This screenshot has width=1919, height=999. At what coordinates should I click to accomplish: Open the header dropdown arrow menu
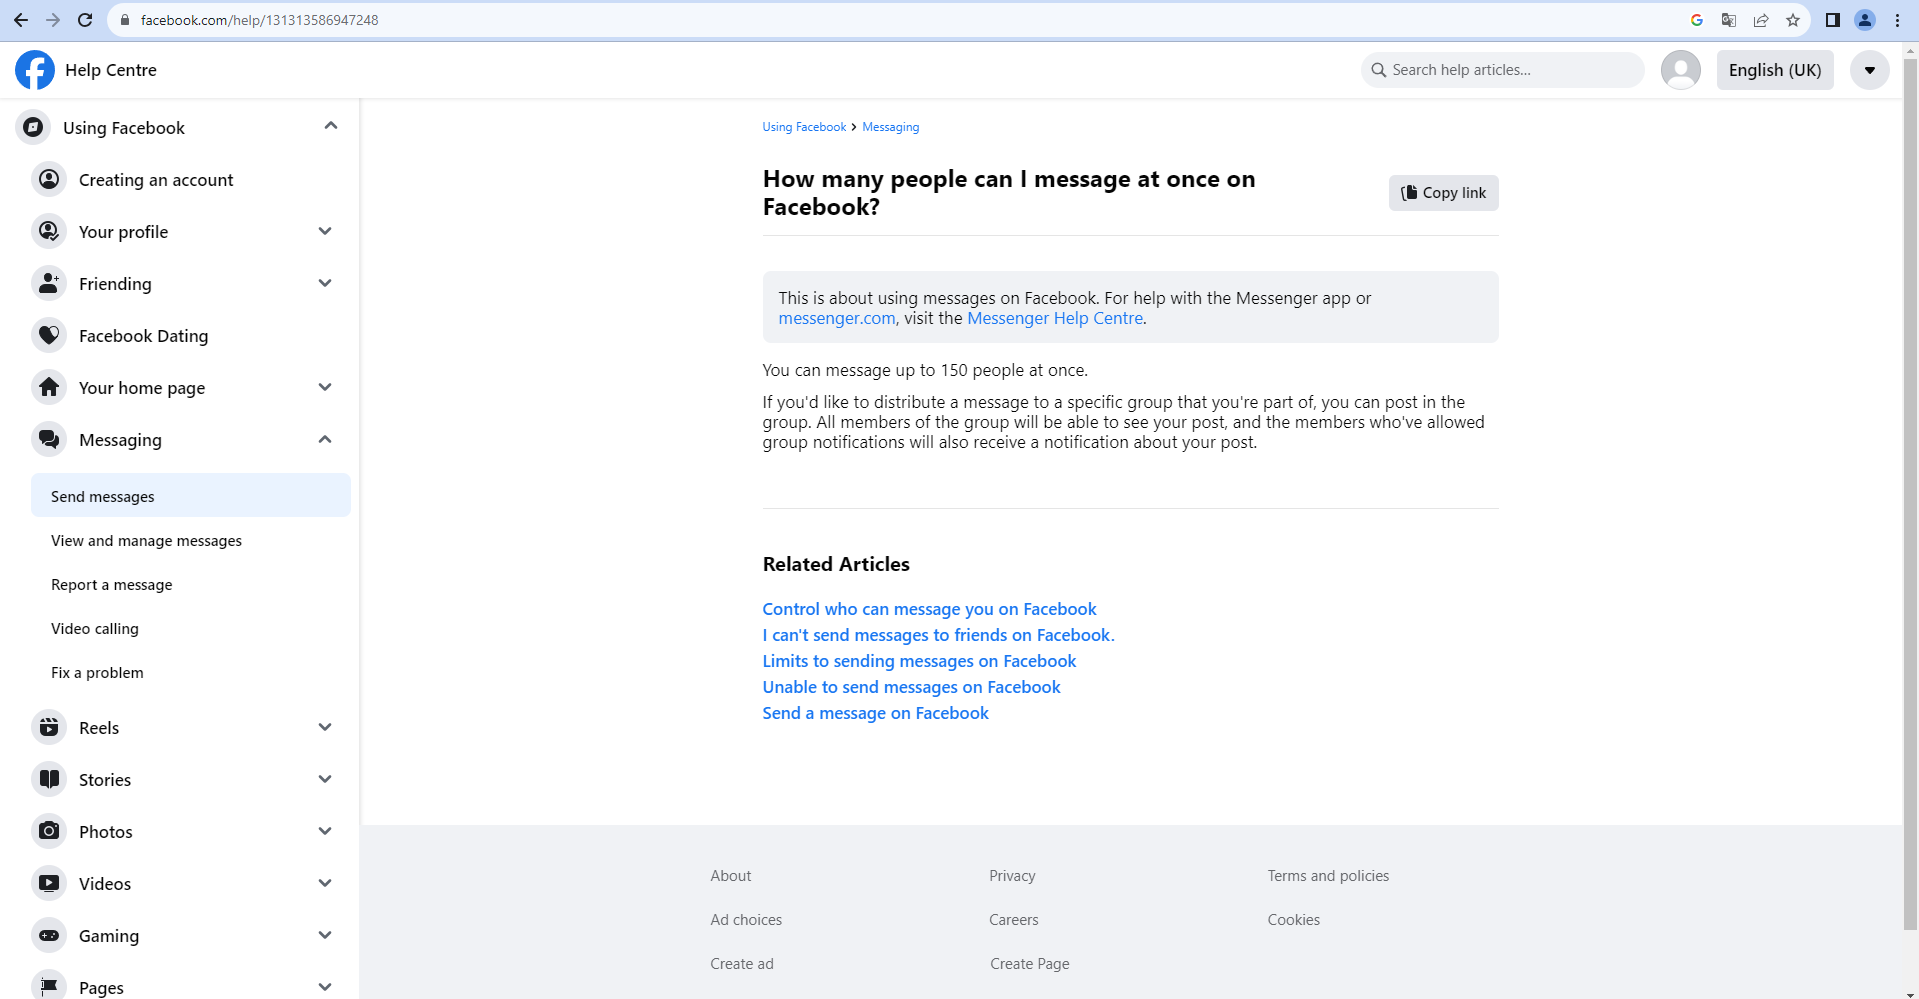point(1870,70)
